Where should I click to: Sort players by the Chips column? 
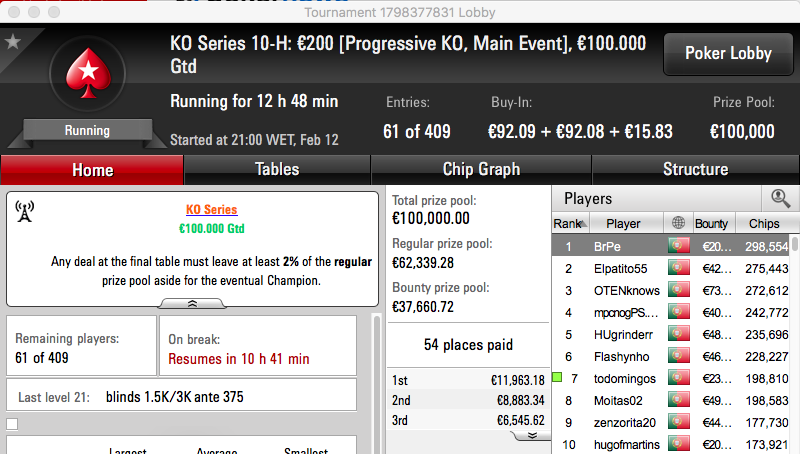(x=764, y=223)
